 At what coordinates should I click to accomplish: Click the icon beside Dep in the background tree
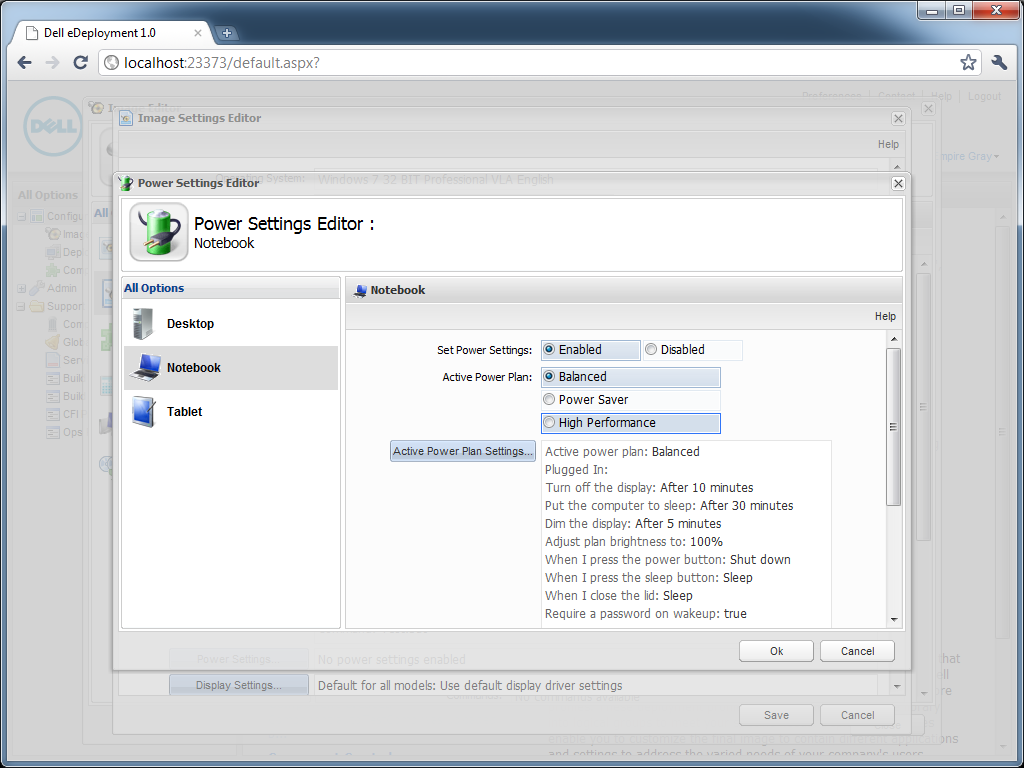click(x=53, y=252)
